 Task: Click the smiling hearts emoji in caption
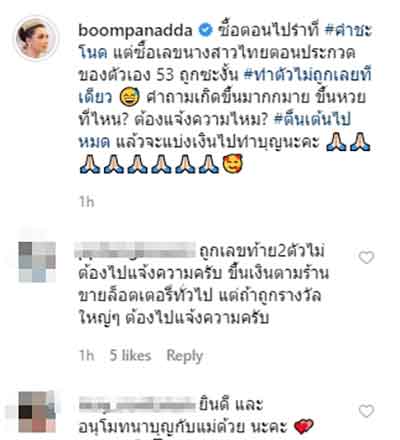pyautogui.click(x=232, y=164)
